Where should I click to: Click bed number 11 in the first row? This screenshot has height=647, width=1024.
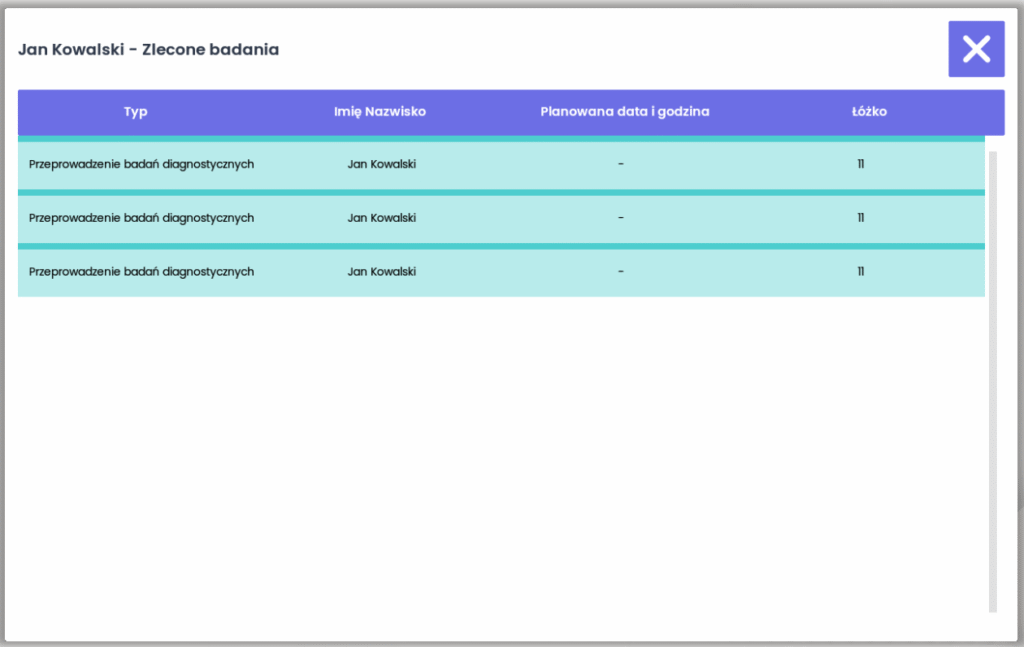coord(860,164)
